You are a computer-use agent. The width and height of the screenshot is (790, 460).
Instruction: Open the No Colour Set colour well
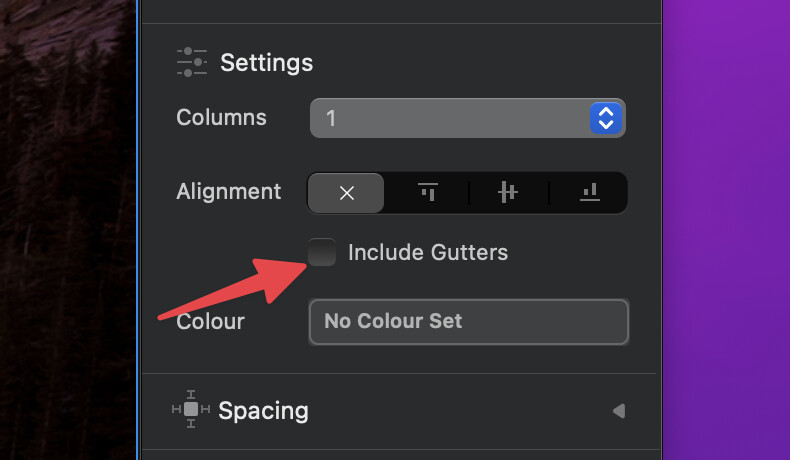[468, 322]
